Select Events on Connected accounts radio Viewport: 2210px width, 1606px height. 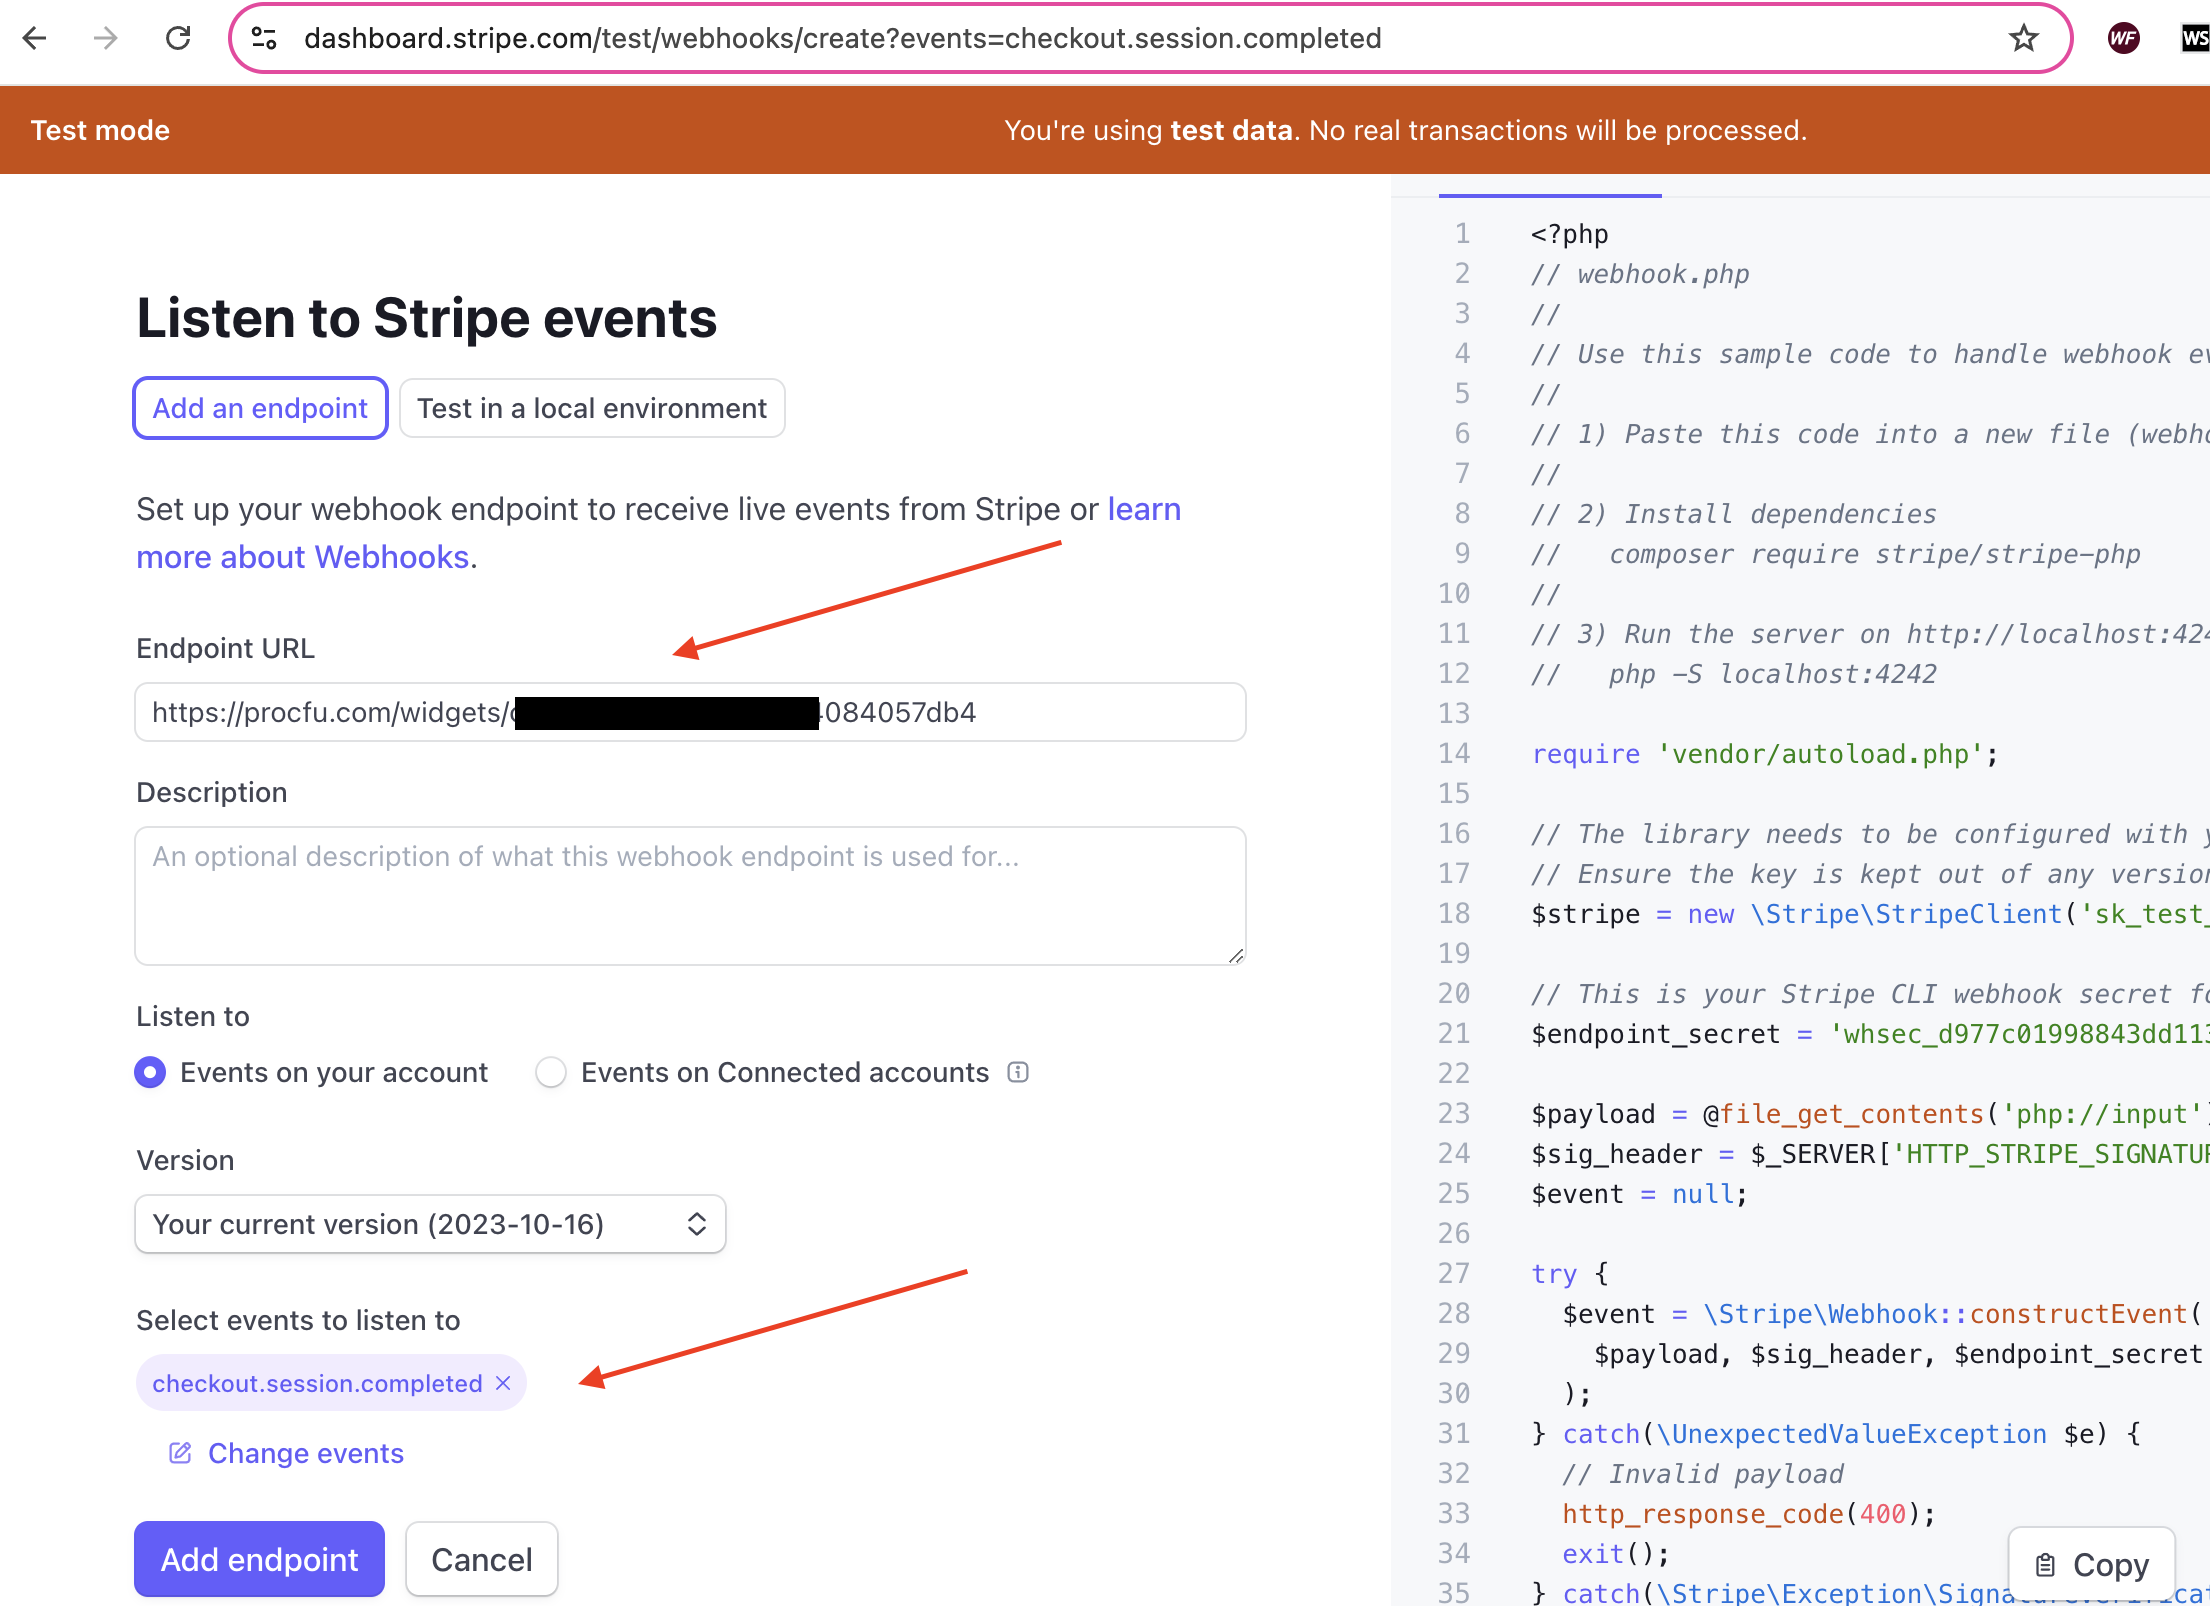[551, 1072]
